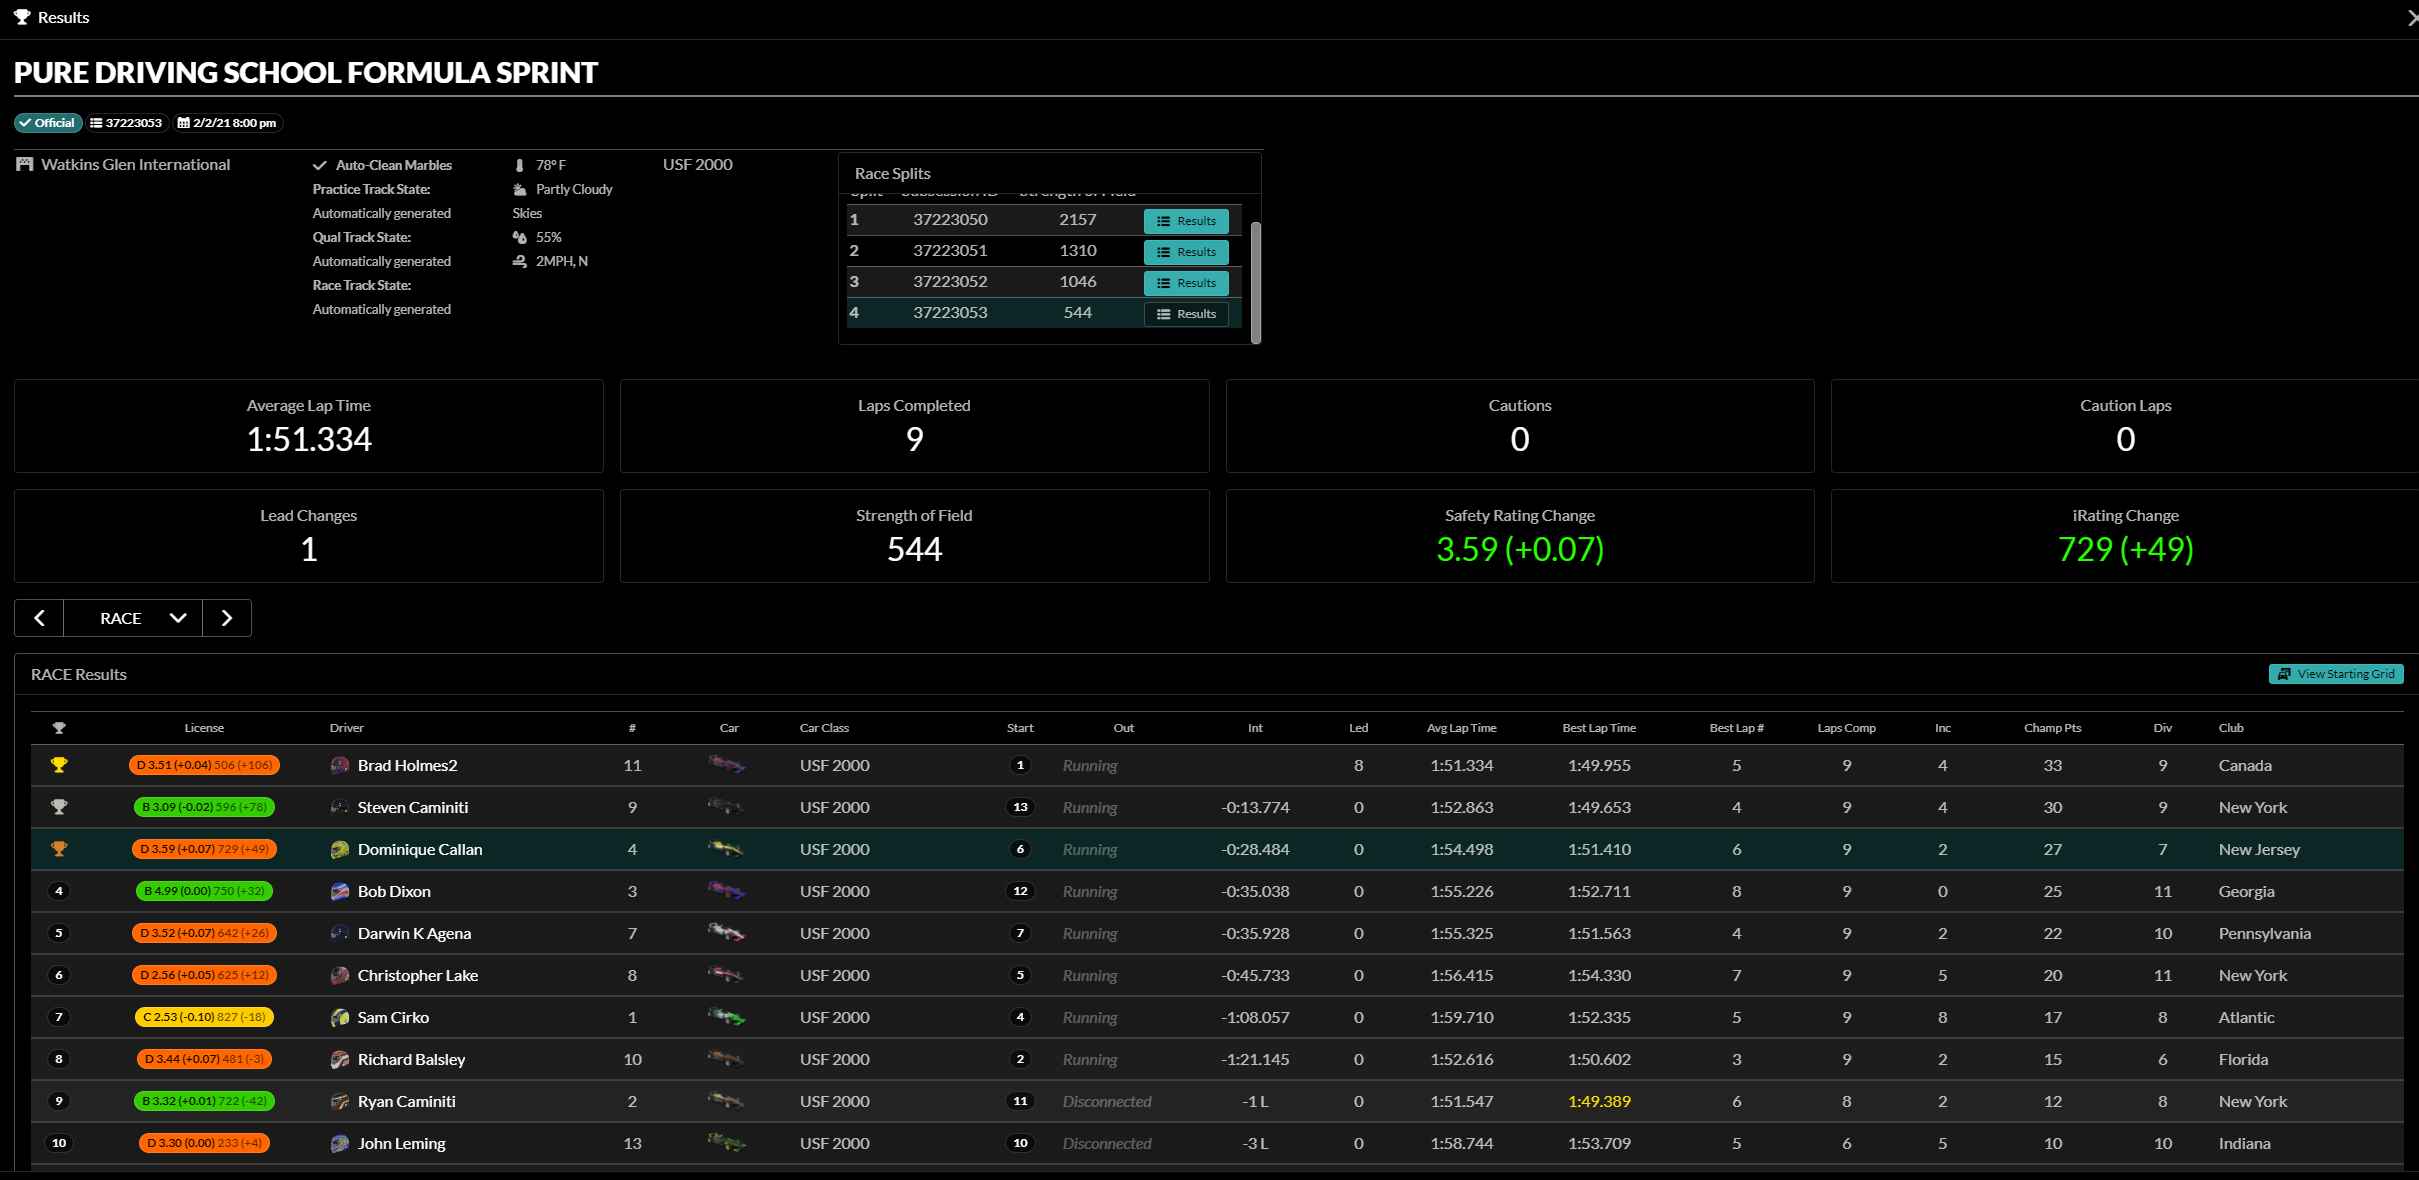2419x1180 pixels.
Task: Click the calendar icon on date badge
Action: [183, 123]
